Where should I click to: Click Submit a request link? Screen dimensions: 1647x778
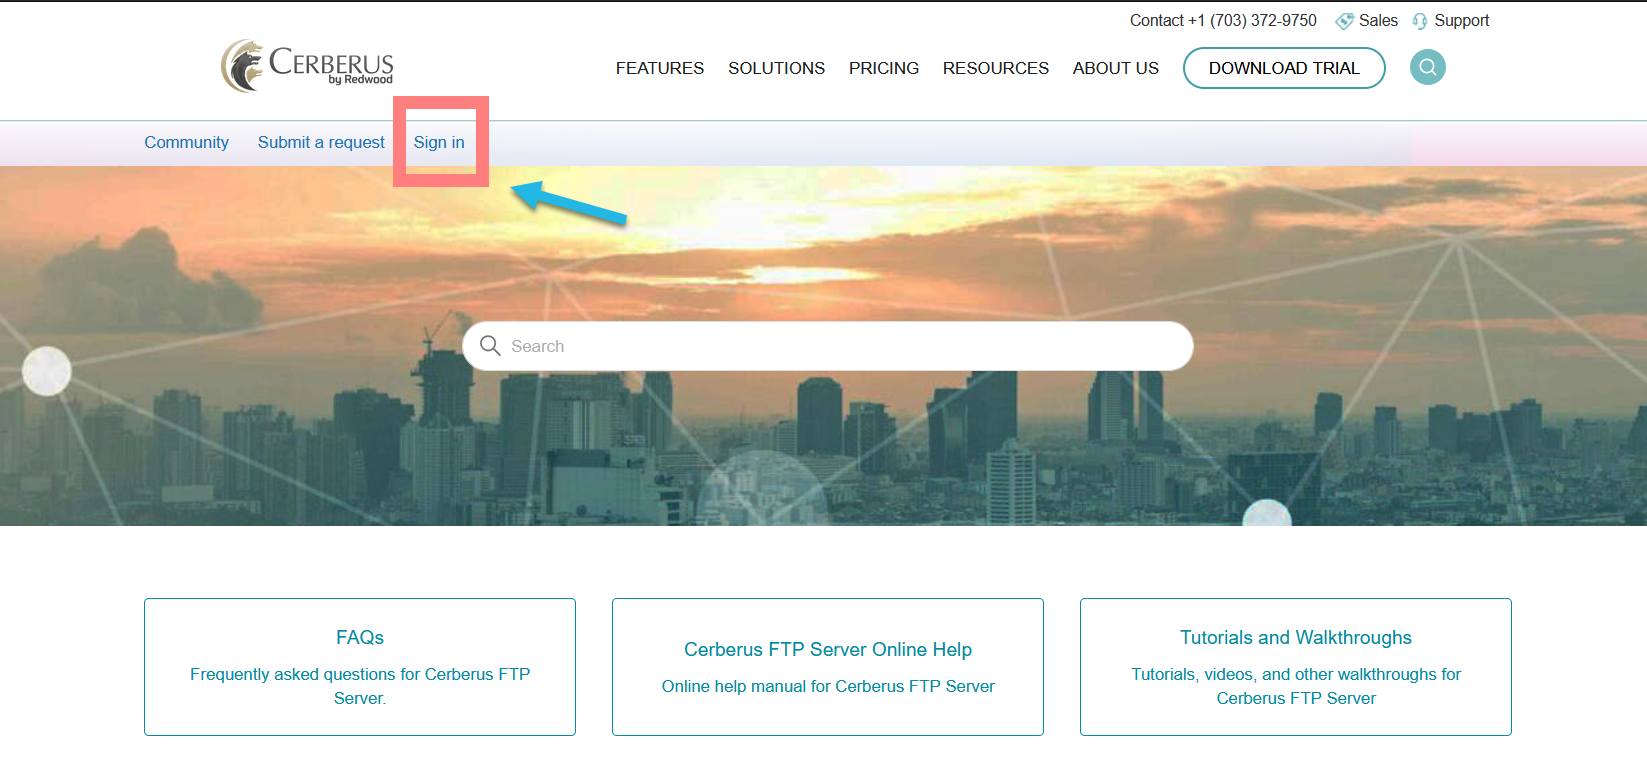[321, 142]
